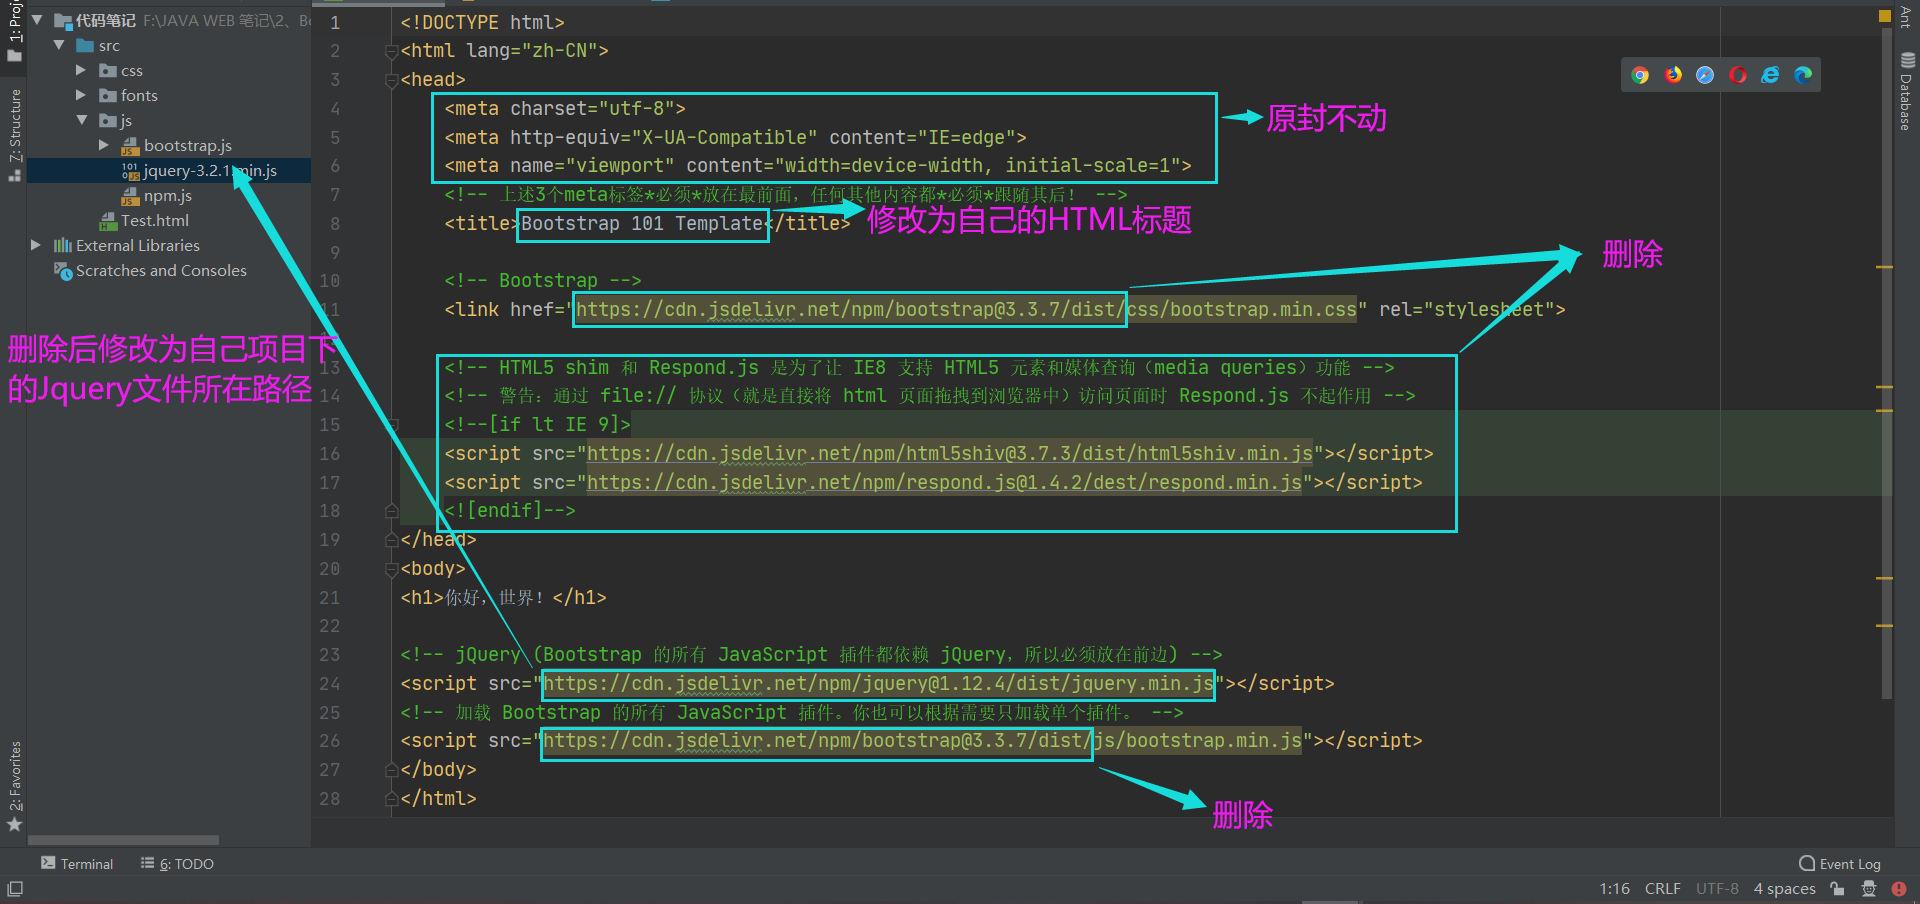Expand the css folder arrow
The height and width of the screenshot is (904, 1920).
(x=81, y=70)
